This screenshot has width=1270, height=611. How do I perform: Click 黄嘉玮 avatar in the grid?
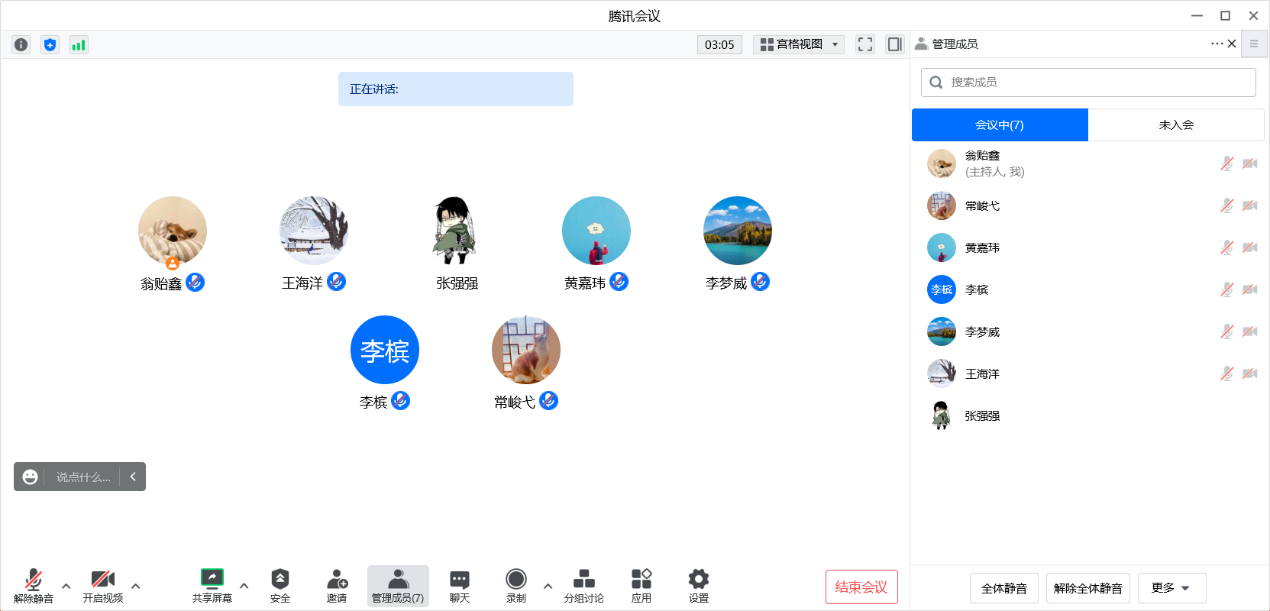(x=596, y=231)
